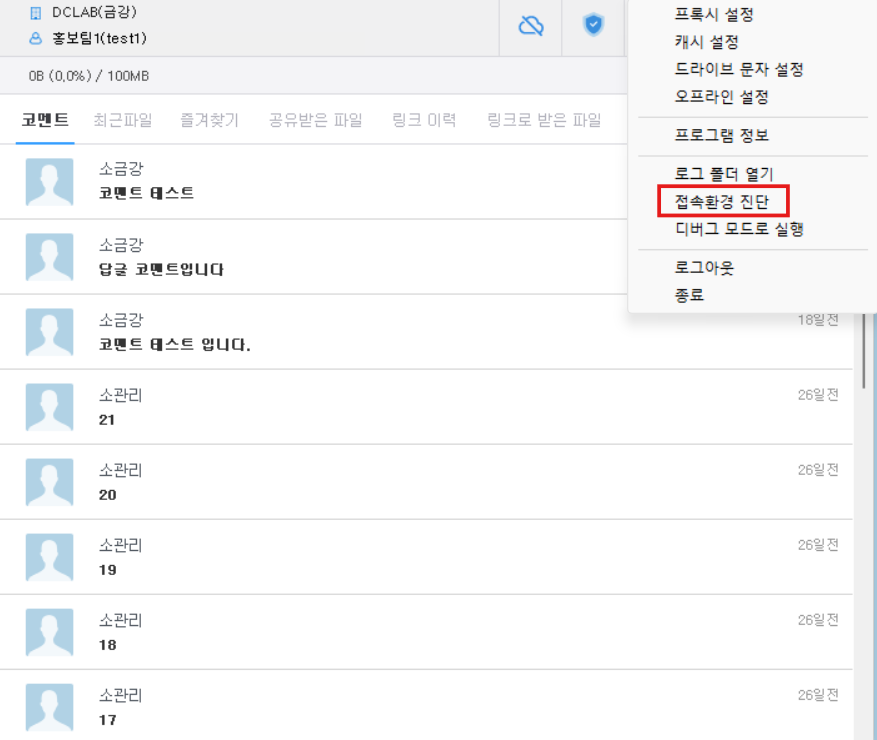Choose 프록시 설정 from the menu
The height and width of the screenshot is (740, 877).
click(x=713, y=15)
